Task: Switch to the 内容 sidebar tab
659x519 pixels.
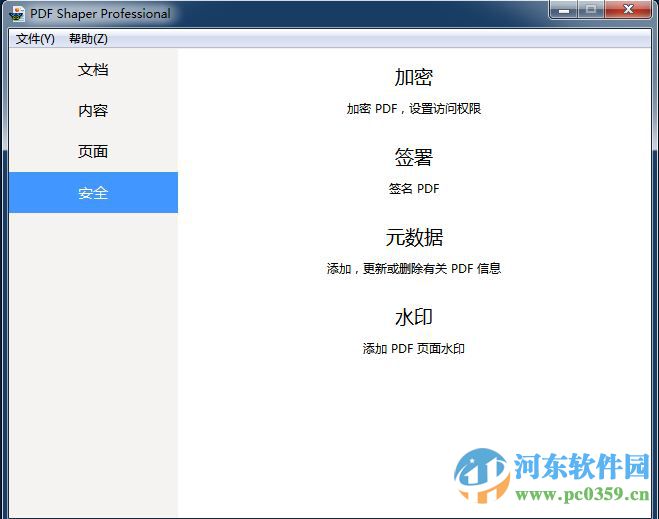Action: coord(93,111)
